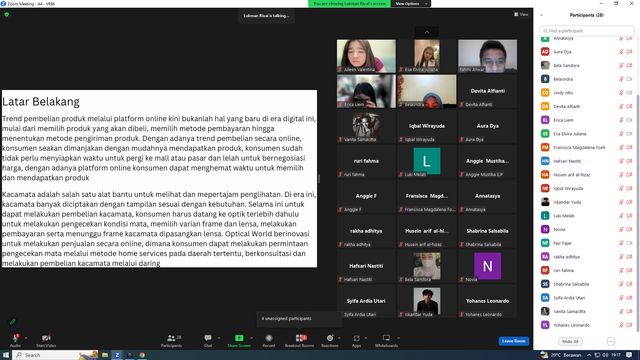Select Novia's tile with letter N

pyautogui.click(x=487, y=266)
